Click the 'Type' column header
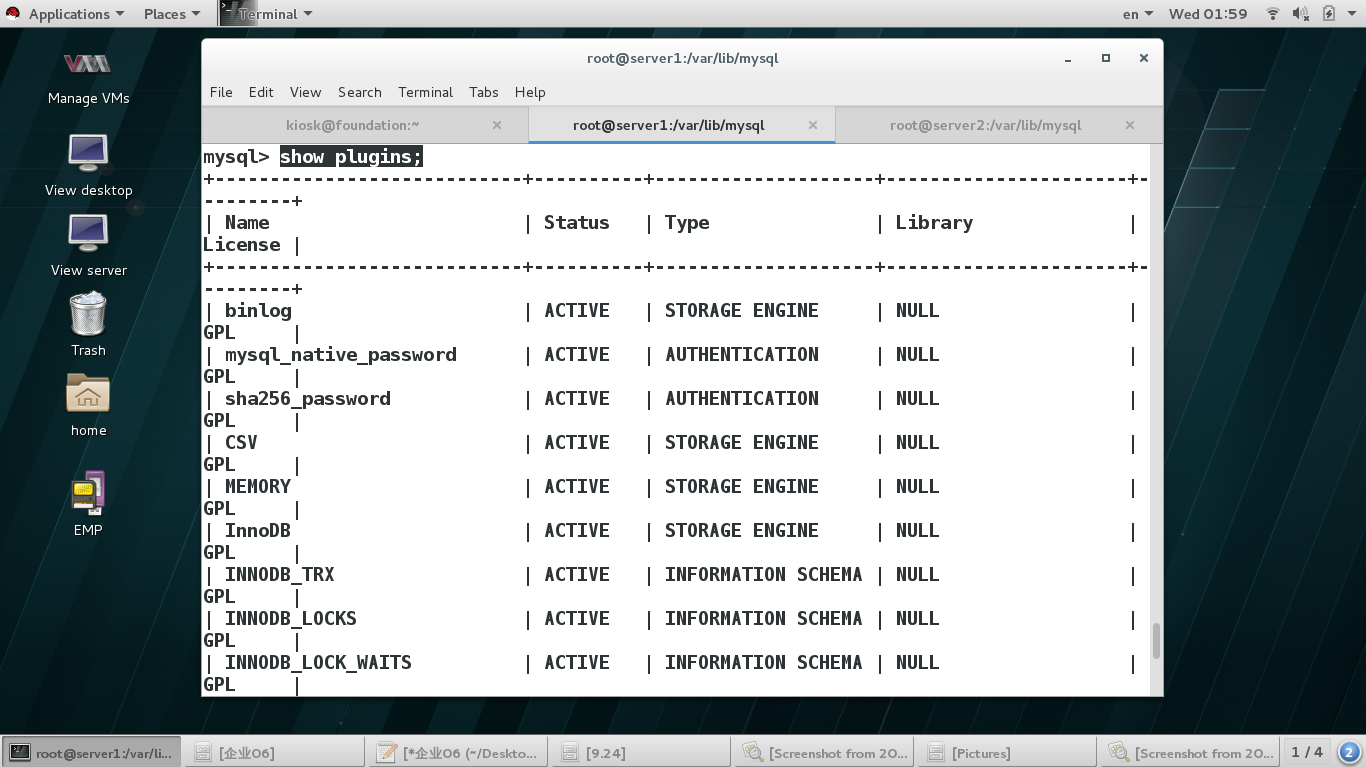The width and height of the screenshot is (1366, 768). (x=687, y=223)
